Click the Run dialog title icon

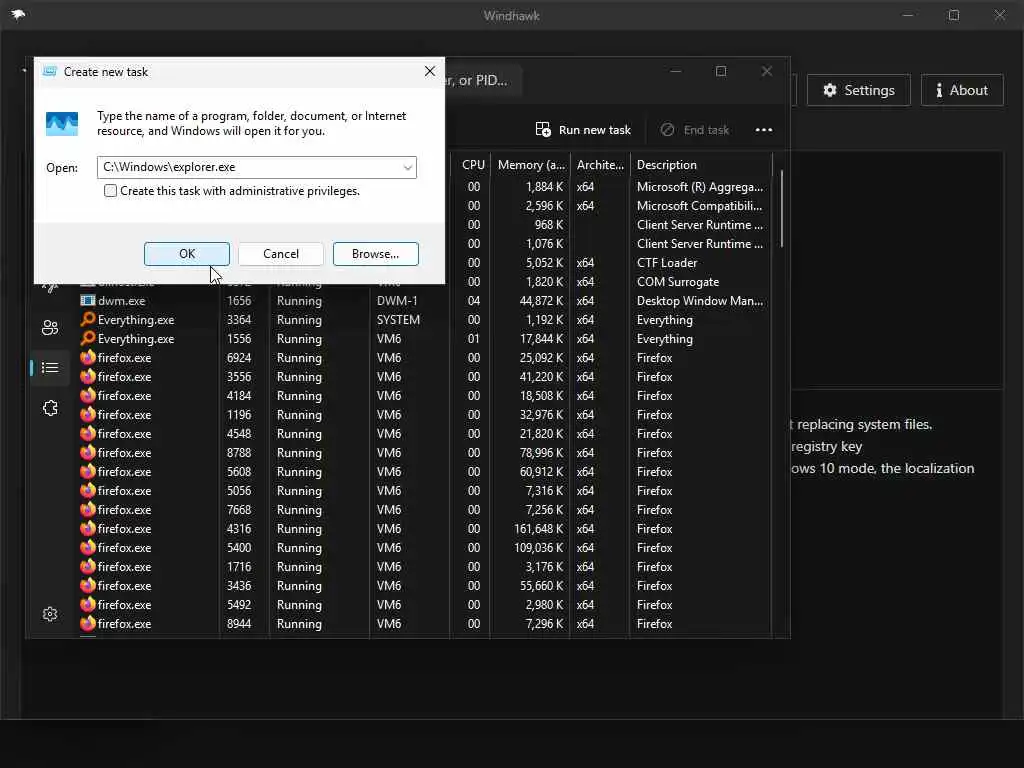point(50,71)
